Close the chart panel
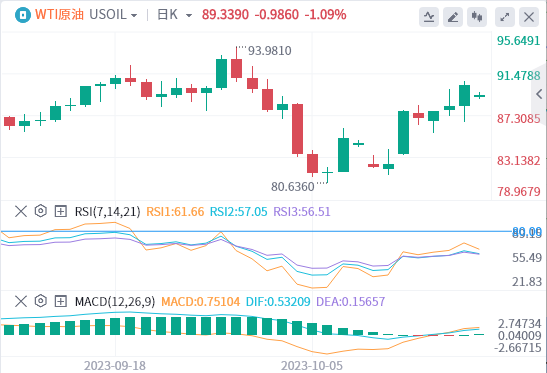The height and width of the screenshot is (373, 547). (529, 16)
